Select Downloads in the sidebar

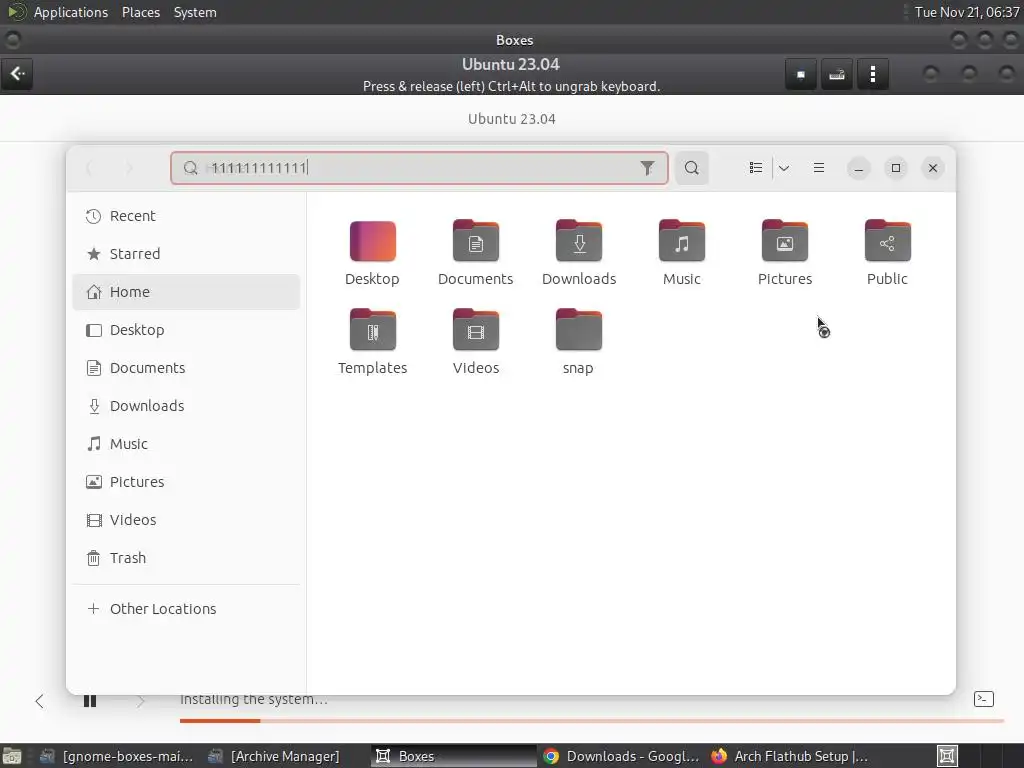[x=186, y=406]
